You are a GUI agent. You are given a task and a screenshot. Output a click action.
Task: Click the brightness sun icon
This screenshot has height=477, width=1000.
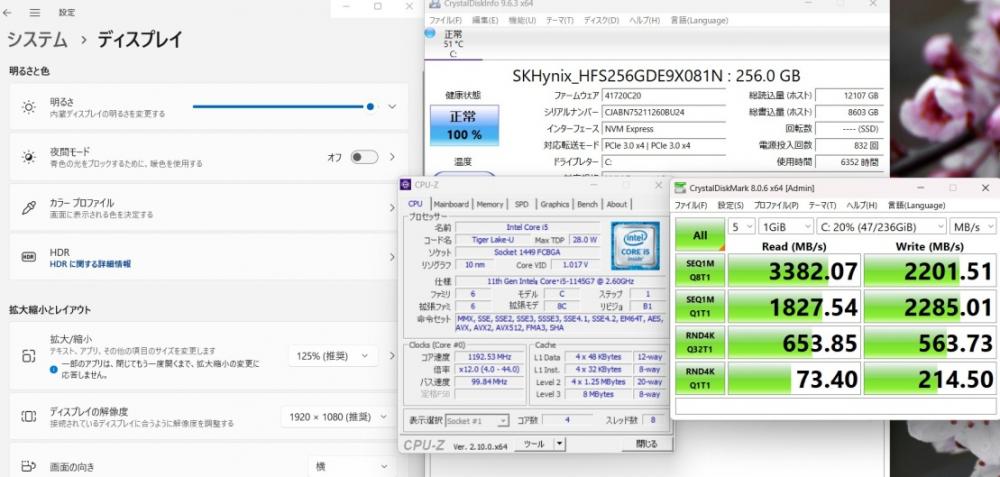click(x=29, y=107)
